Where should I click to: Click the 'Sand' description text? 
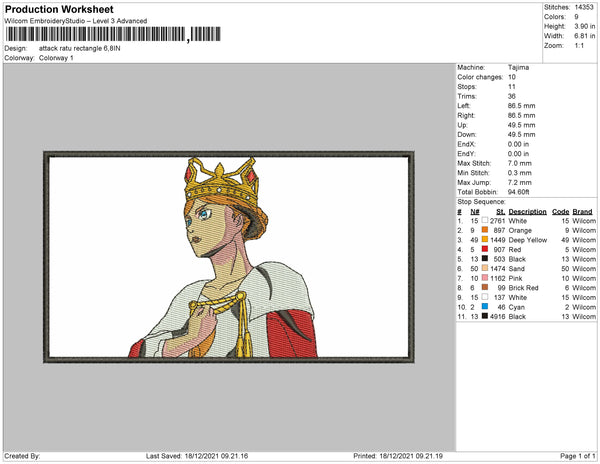pyautogui.click(x=517, y=269)
